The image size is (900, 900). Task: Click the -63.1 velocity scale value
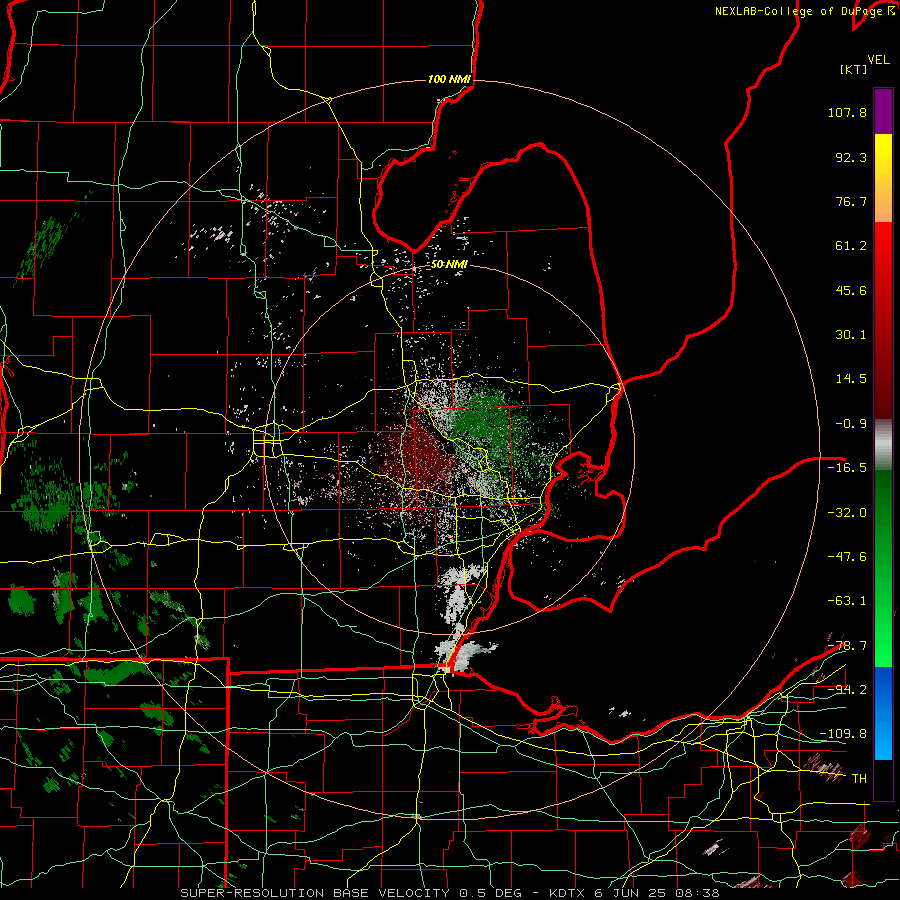(x=847, y=601)
